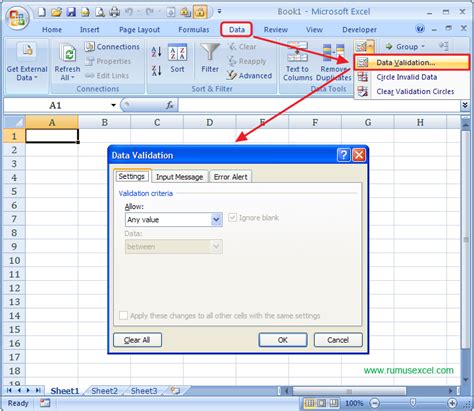Image resolution: width=474 pixels, height=411 pixels.
Task: Expand the Name Box dropdown arrow
Action: (x=113, y=105)
